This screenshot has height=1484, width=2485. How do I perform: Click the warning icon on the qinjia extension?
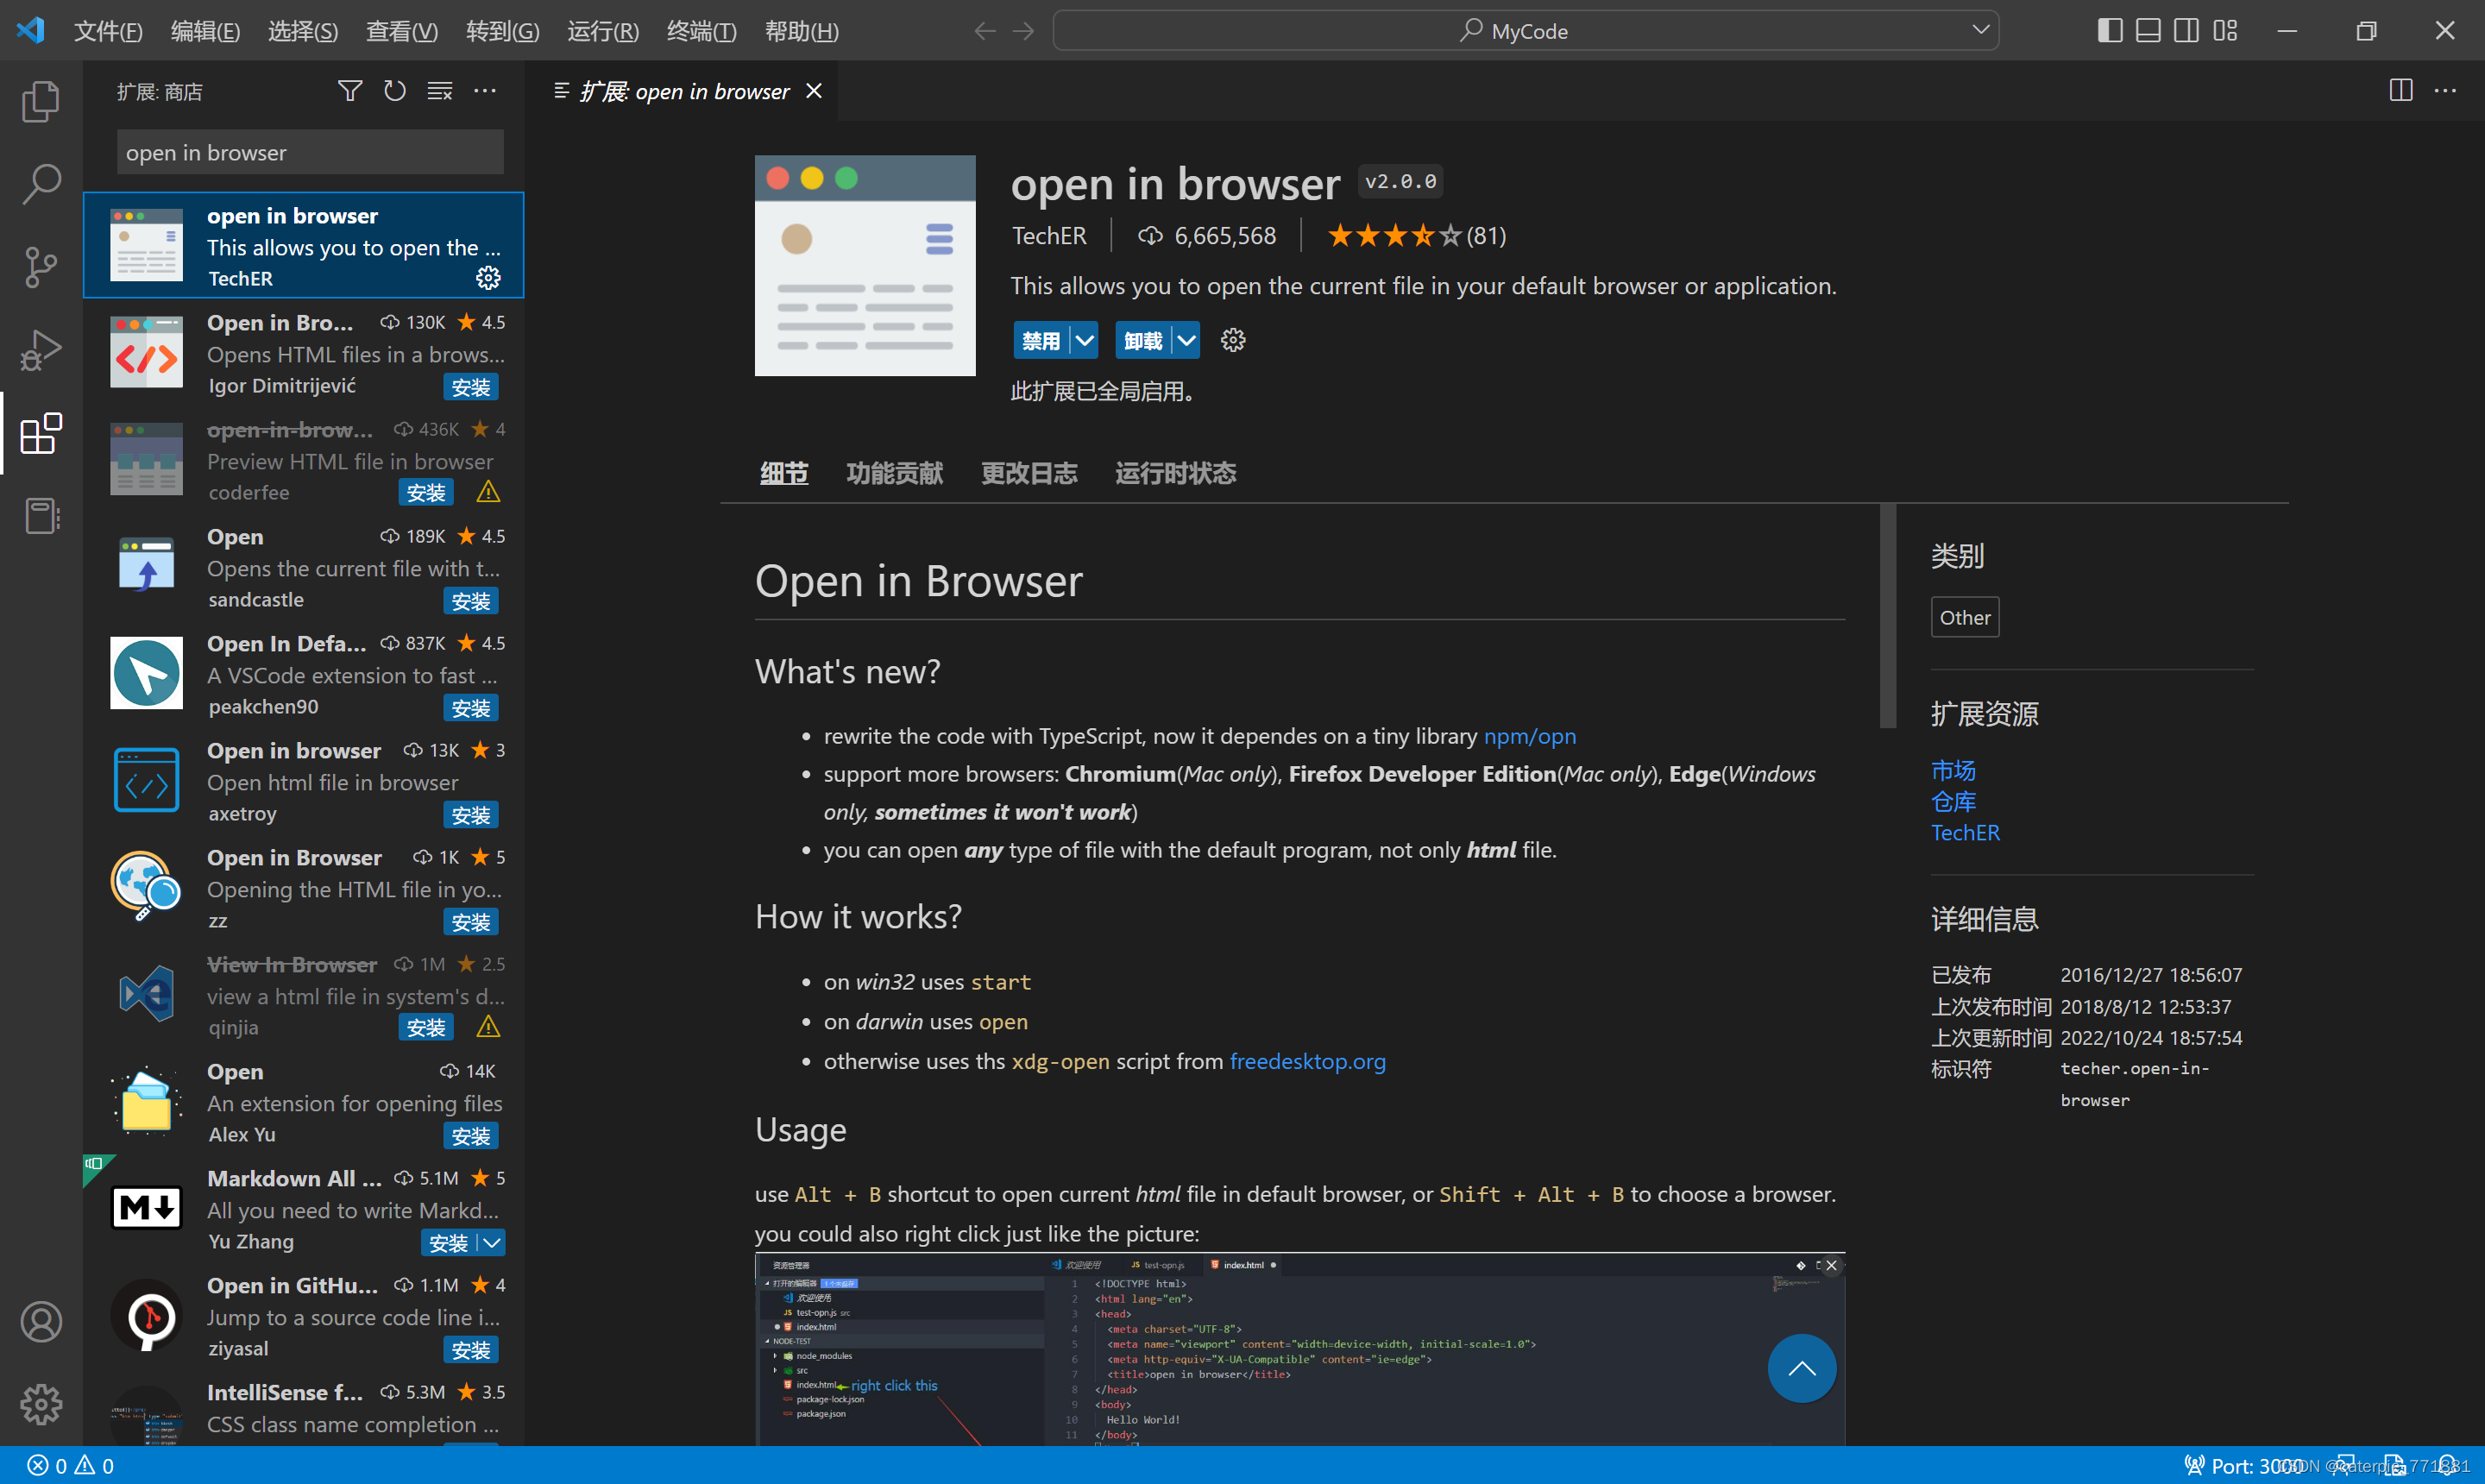coord(488,1027)
